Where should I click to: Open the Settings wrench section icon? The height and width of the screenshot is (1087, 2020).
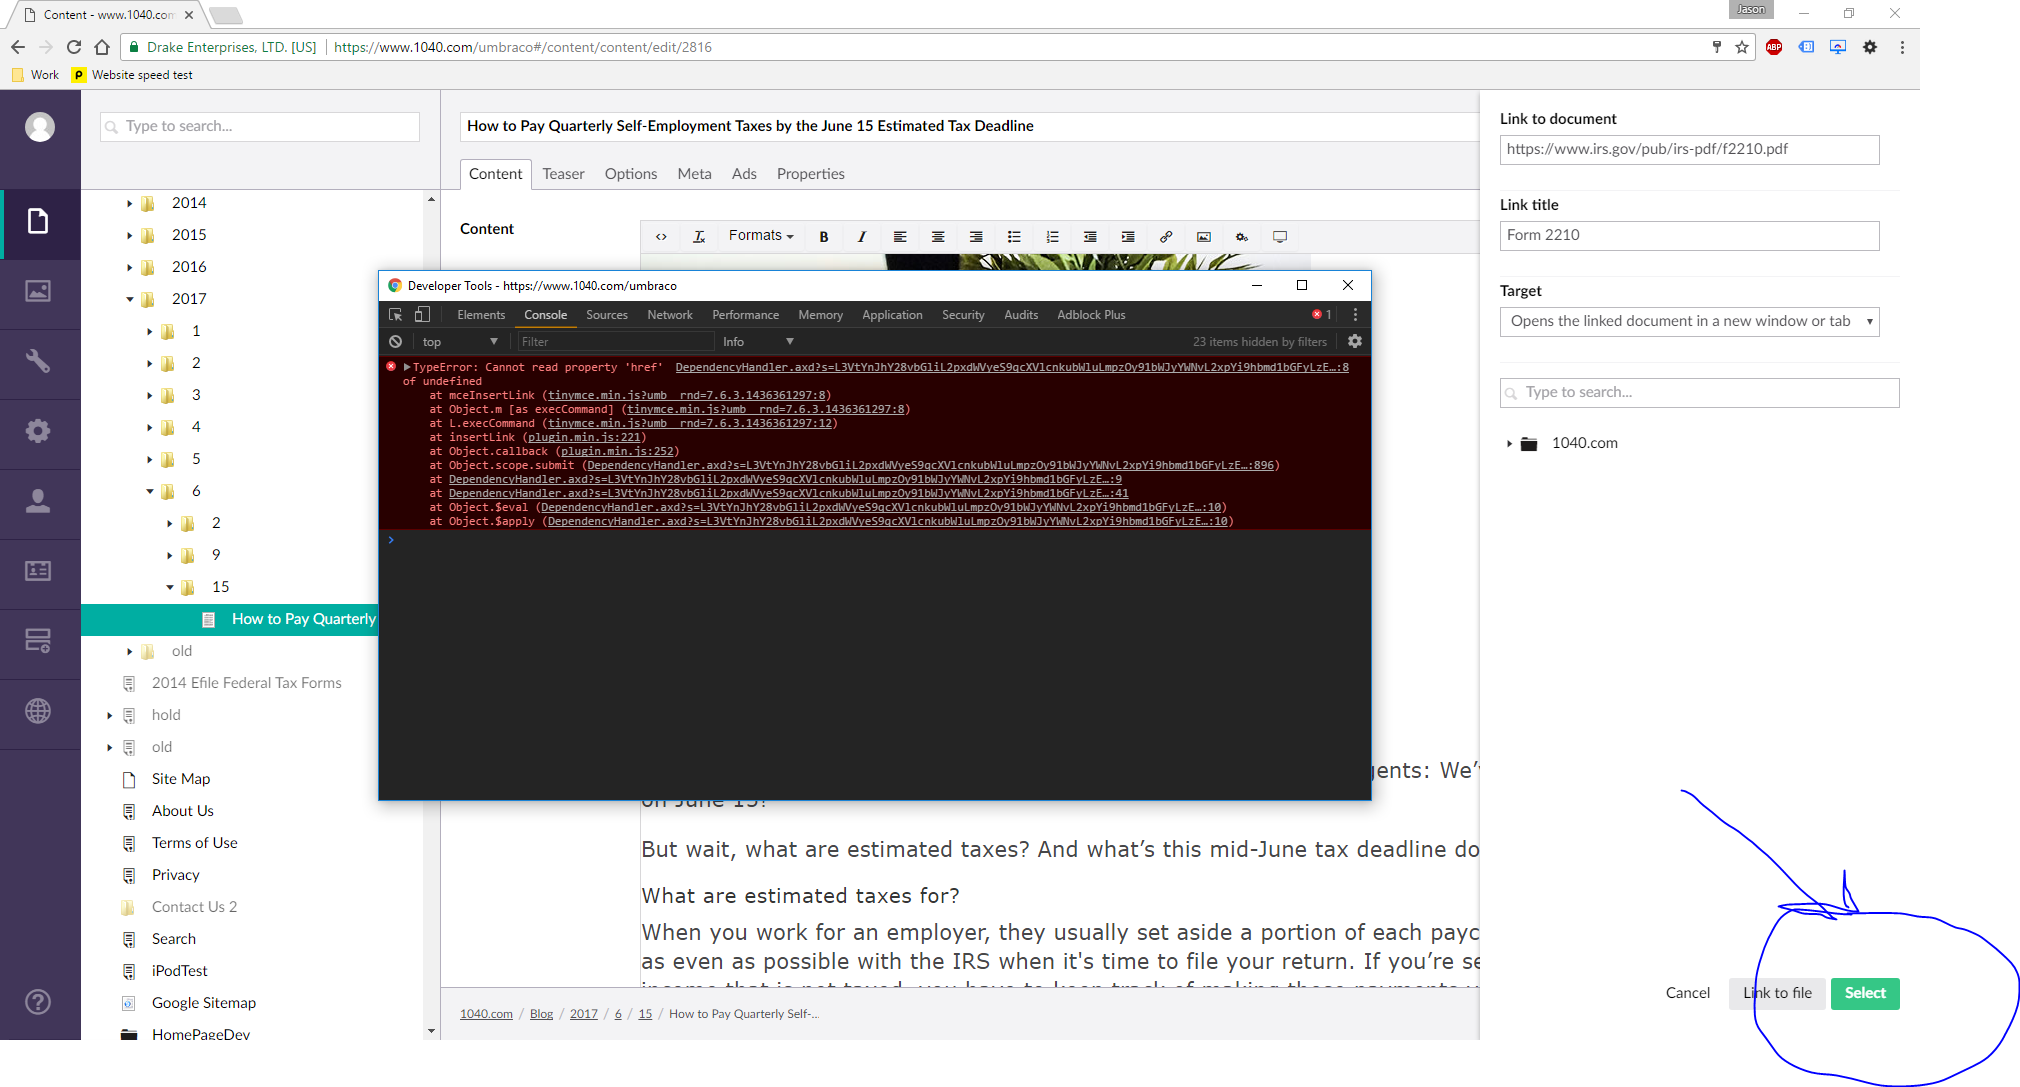[38, 361]
